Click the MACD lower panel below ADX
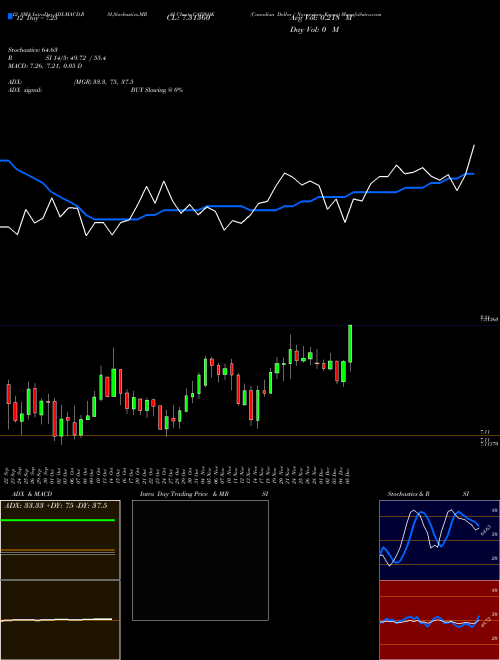 point(60,620)
